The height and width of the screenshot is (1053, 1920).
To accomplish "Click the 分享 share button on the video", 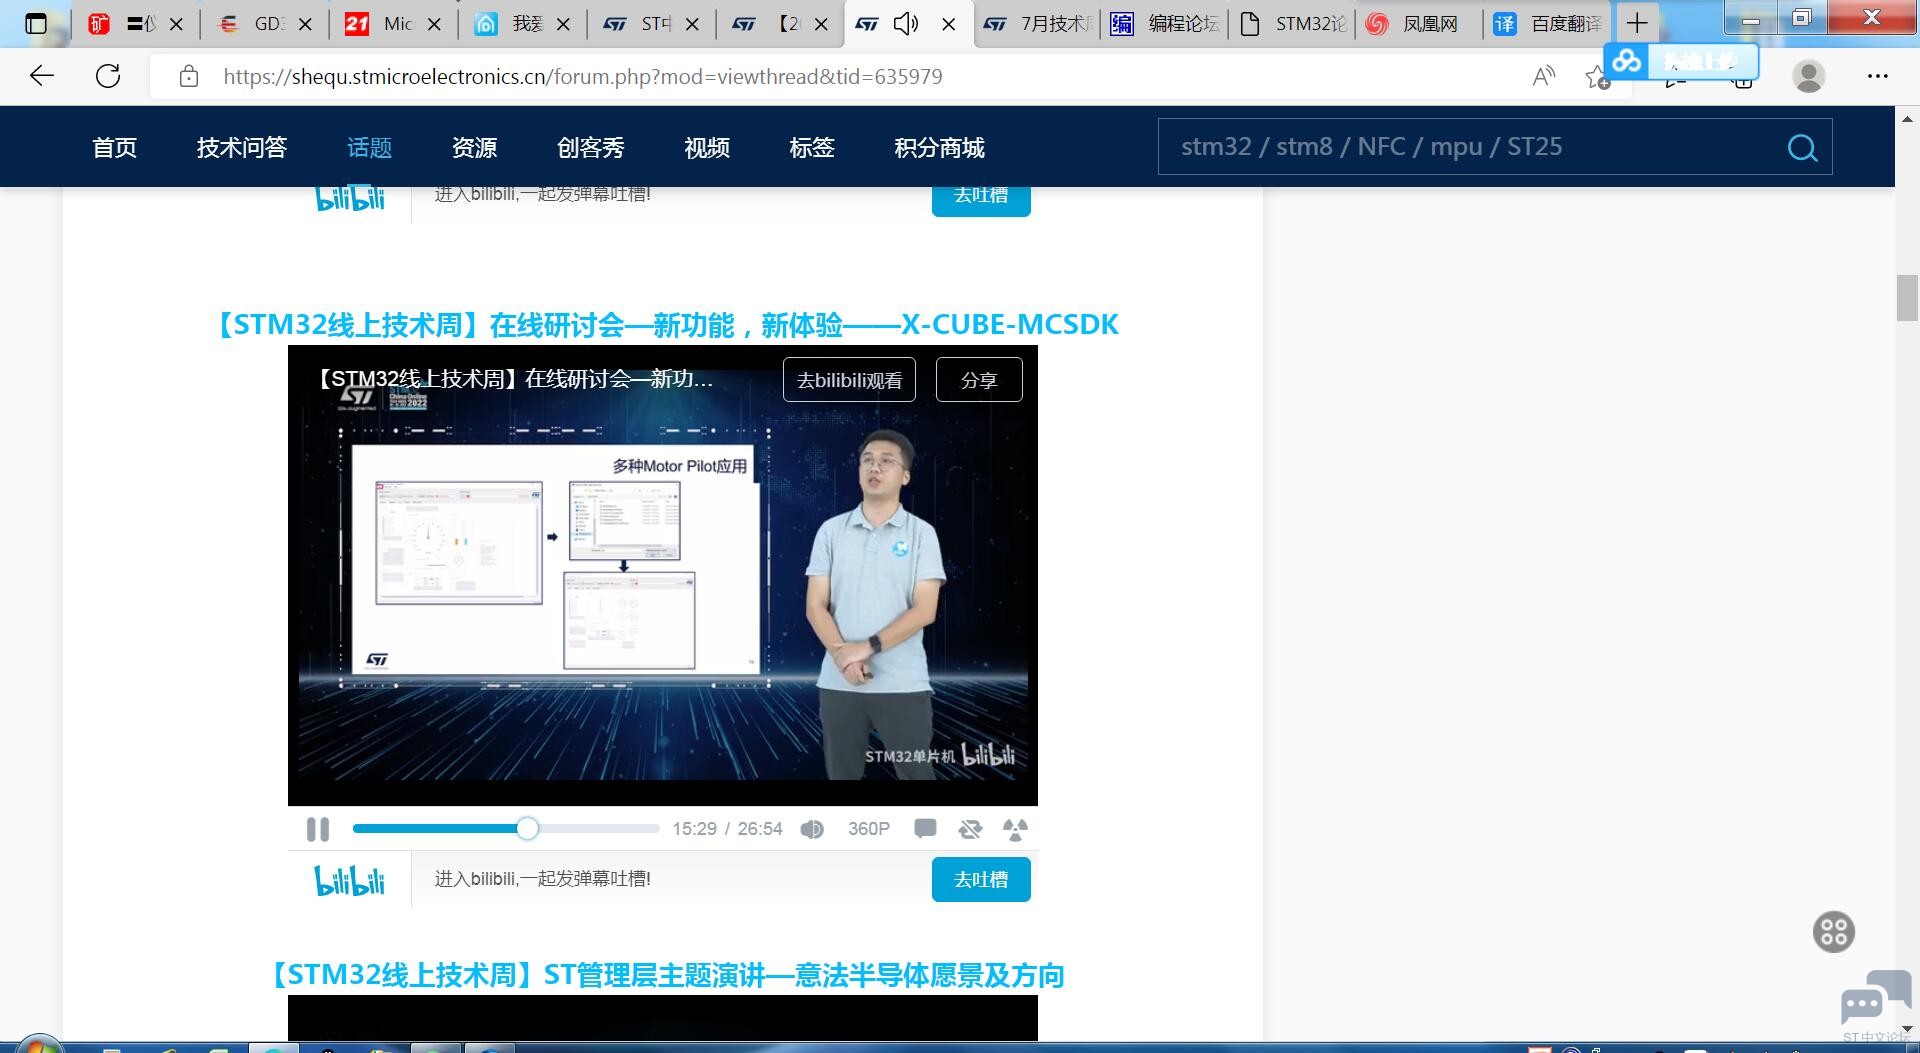I will click(979, 380).
